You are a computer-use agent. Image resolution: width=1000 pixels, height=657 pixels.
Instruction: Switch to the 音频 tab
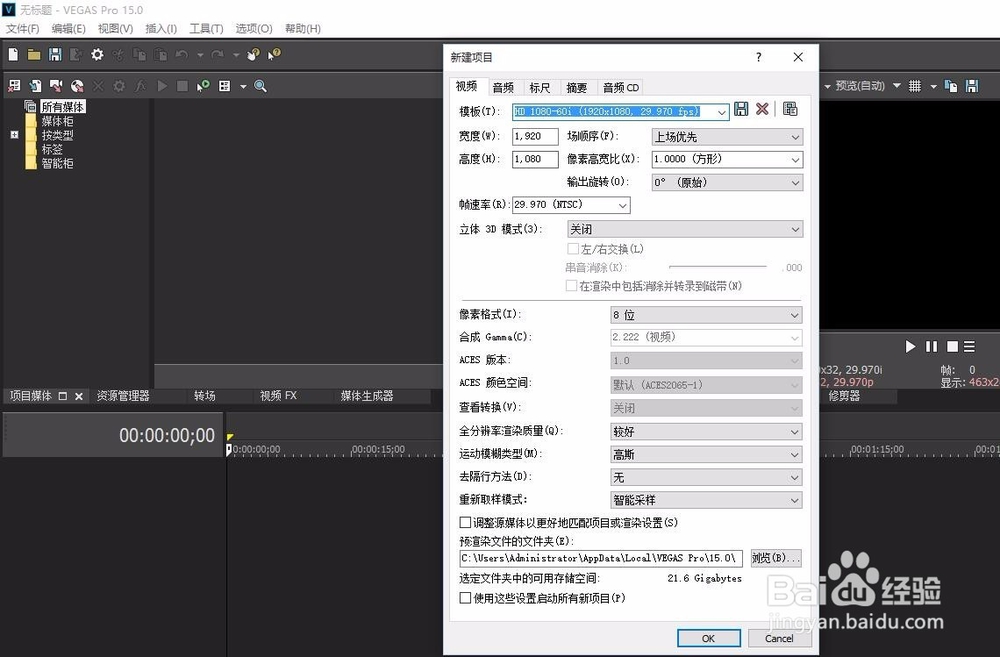[503, 87]
